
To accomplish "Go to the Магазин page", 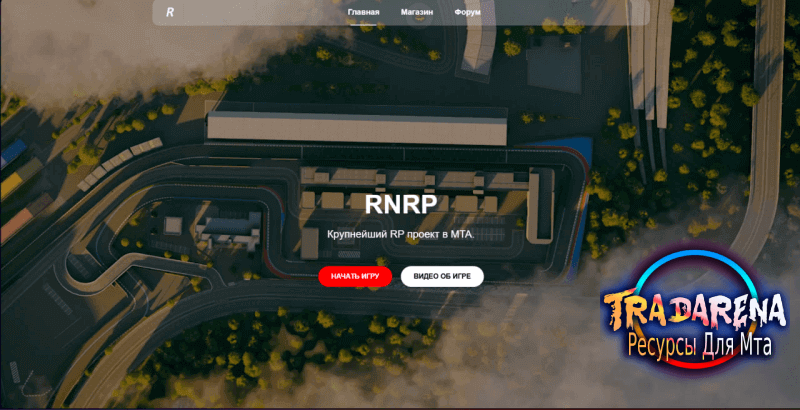I will pos(417,12).
